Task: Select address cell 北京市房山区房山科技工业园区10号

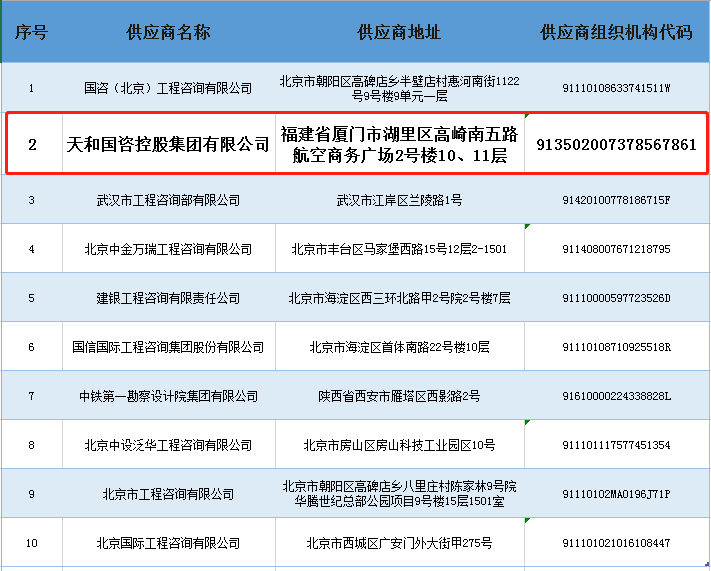Action: [x=399, y=445]
